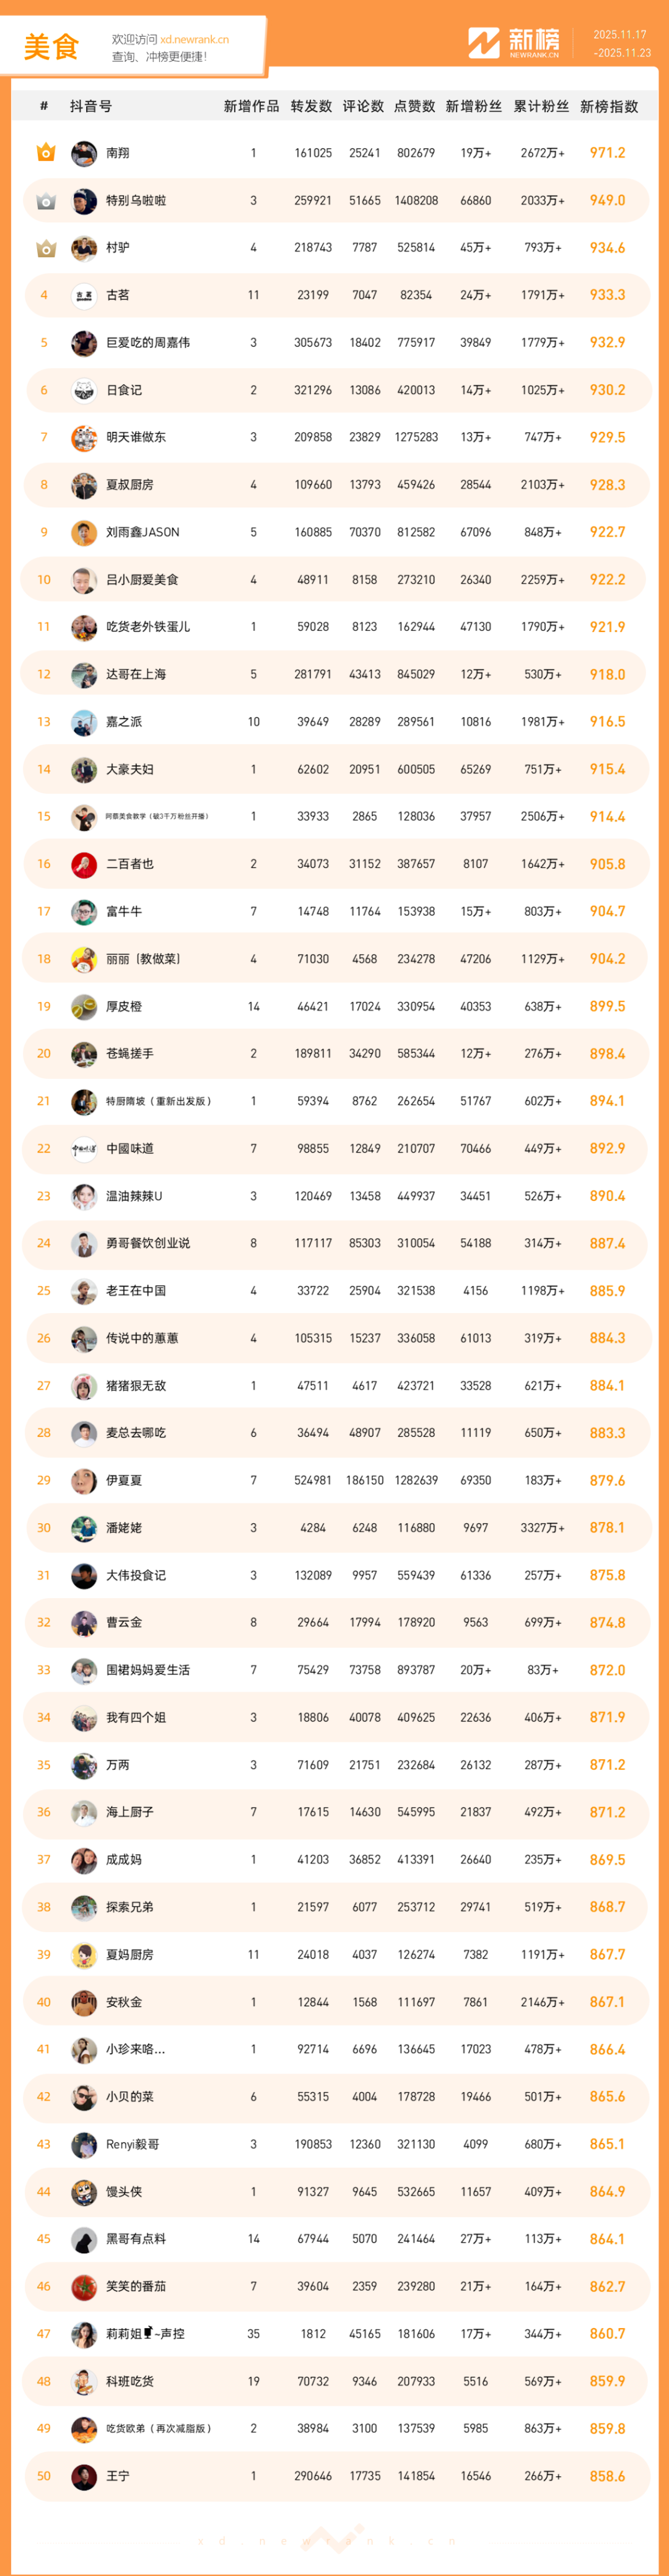Viewport: 669px width, 2576px height.
Task: Select the 新增粉丝 column header
Action: pos(473,106)
